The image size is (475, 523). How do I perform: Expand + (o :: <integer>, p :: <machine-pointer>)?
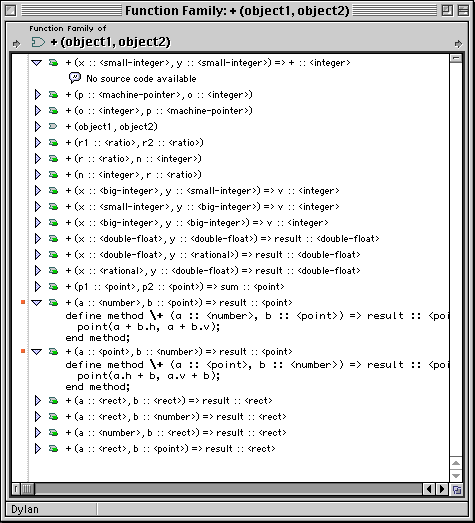coord(38,110)
